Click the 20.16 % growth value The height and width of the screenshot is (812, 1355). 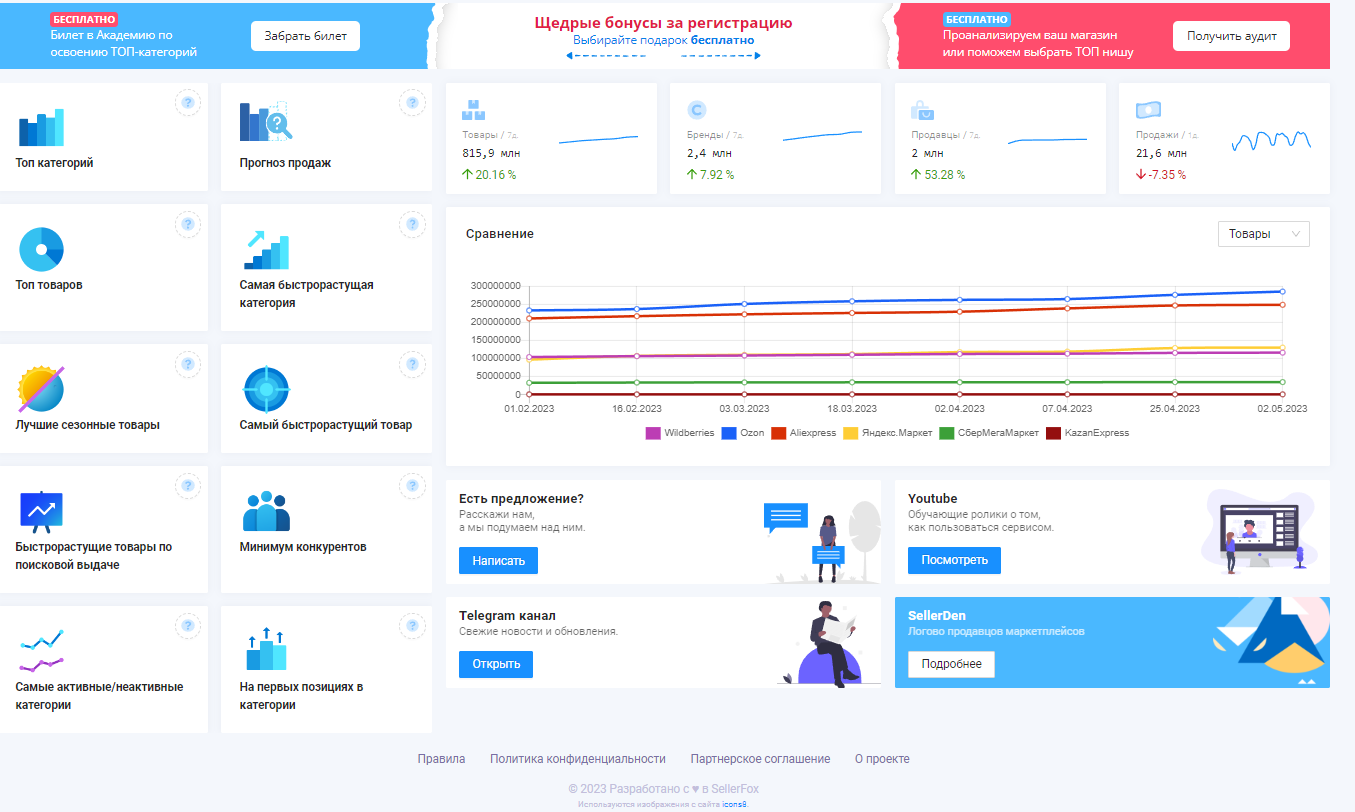496,175
